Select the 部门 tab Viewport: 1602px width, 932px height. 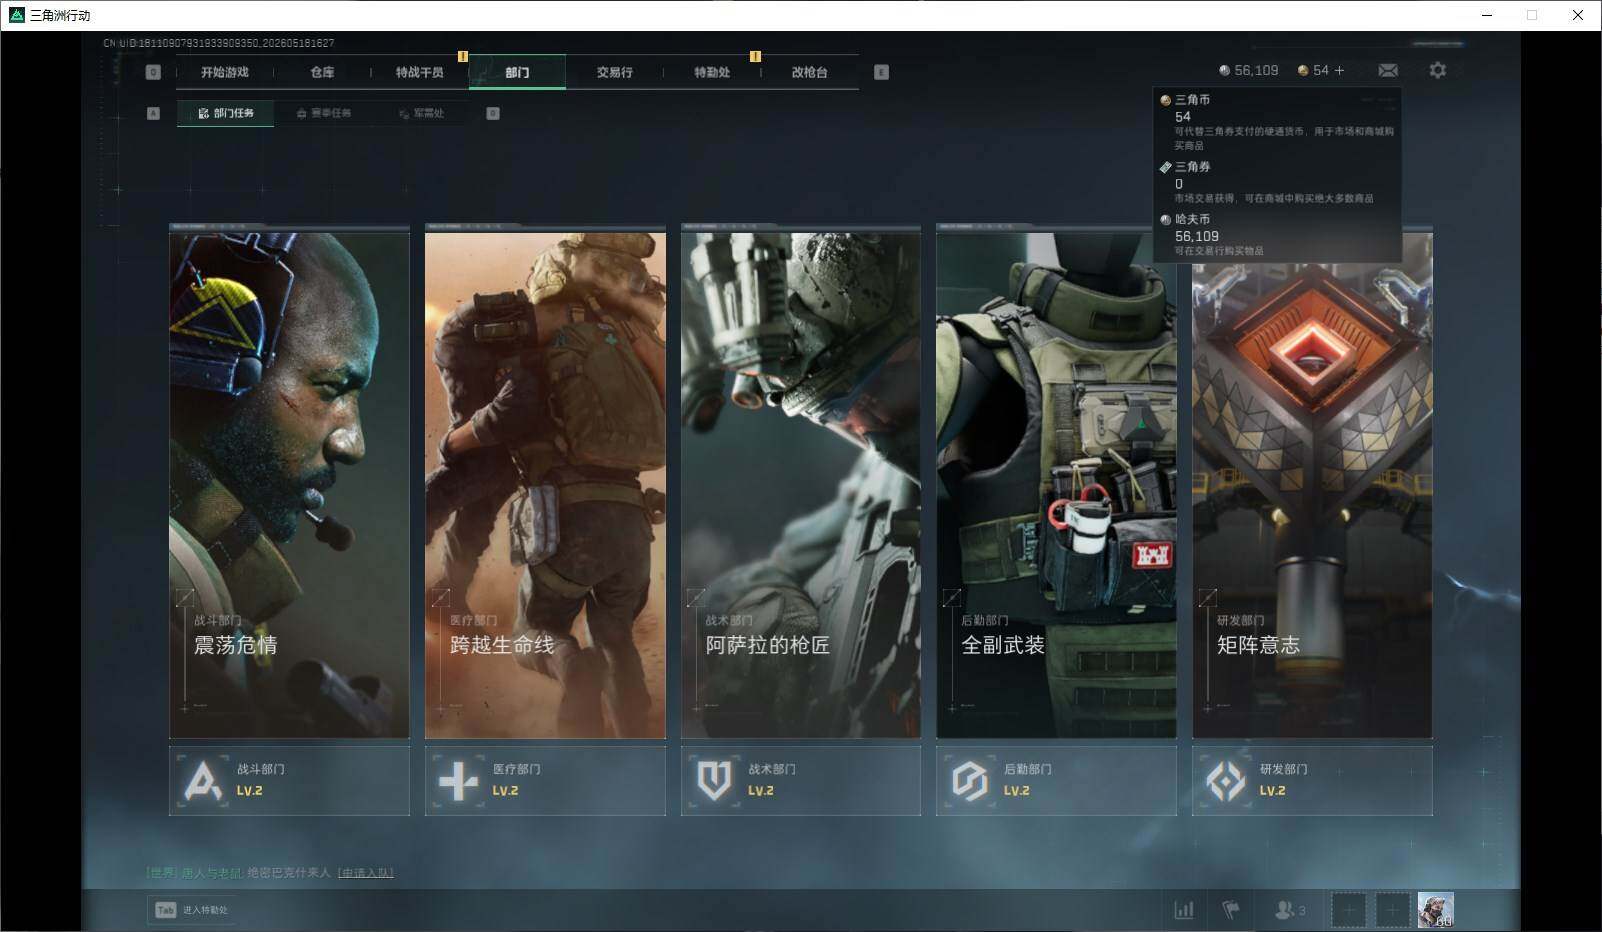(x=517, y=72)
